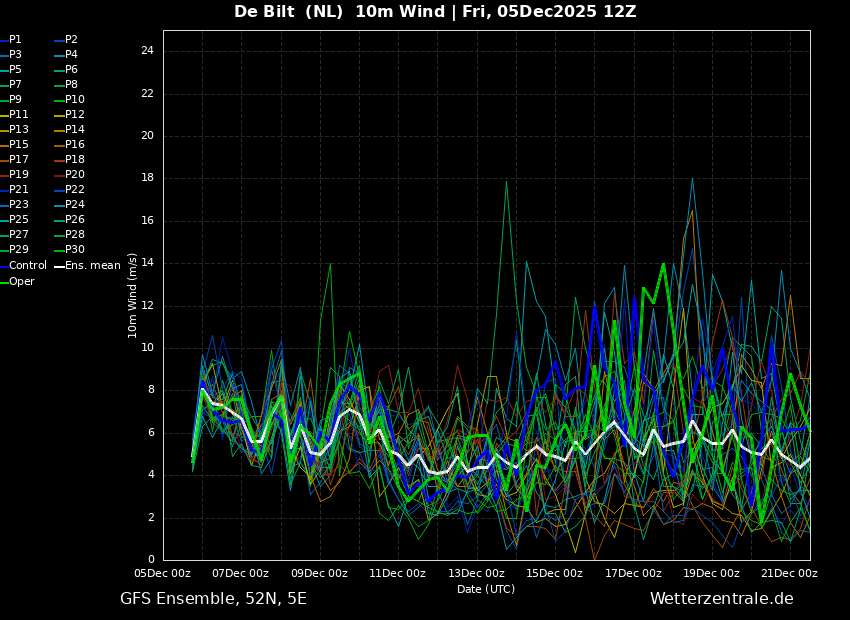Select the 13Dec 00z date tick
Viewport: 850px width, 620px height.
coord(476,573)
